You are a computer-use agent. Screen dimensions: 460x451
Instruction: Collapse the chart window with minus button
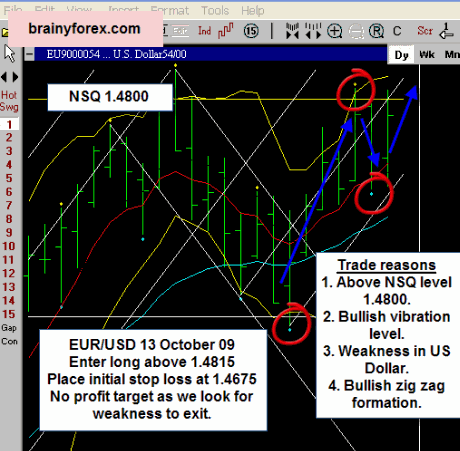click(x=29, y=54)
